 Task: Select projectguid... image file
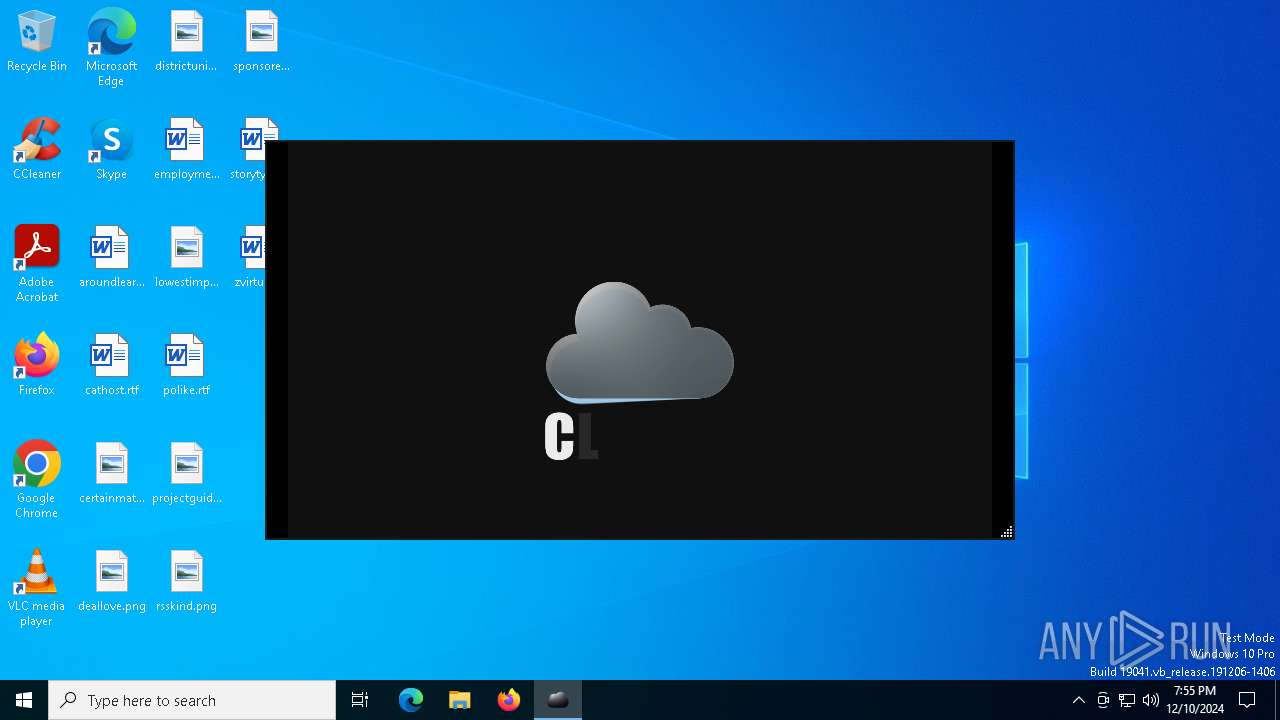click(186, 474)
